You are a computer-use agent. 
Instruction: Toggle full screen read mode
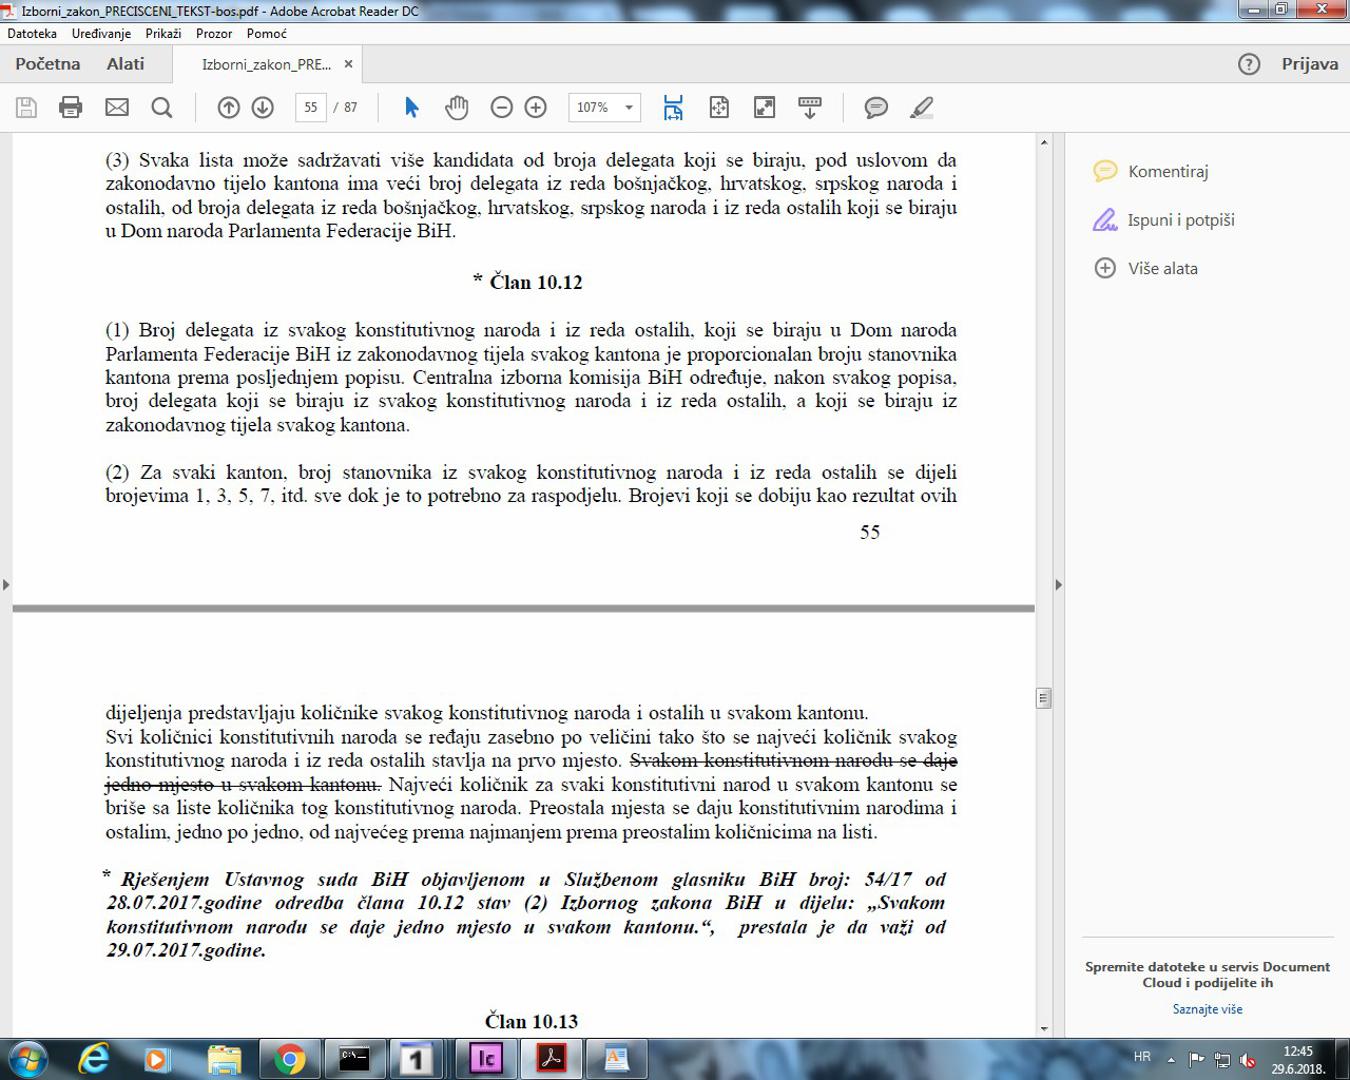click(765, 108)
